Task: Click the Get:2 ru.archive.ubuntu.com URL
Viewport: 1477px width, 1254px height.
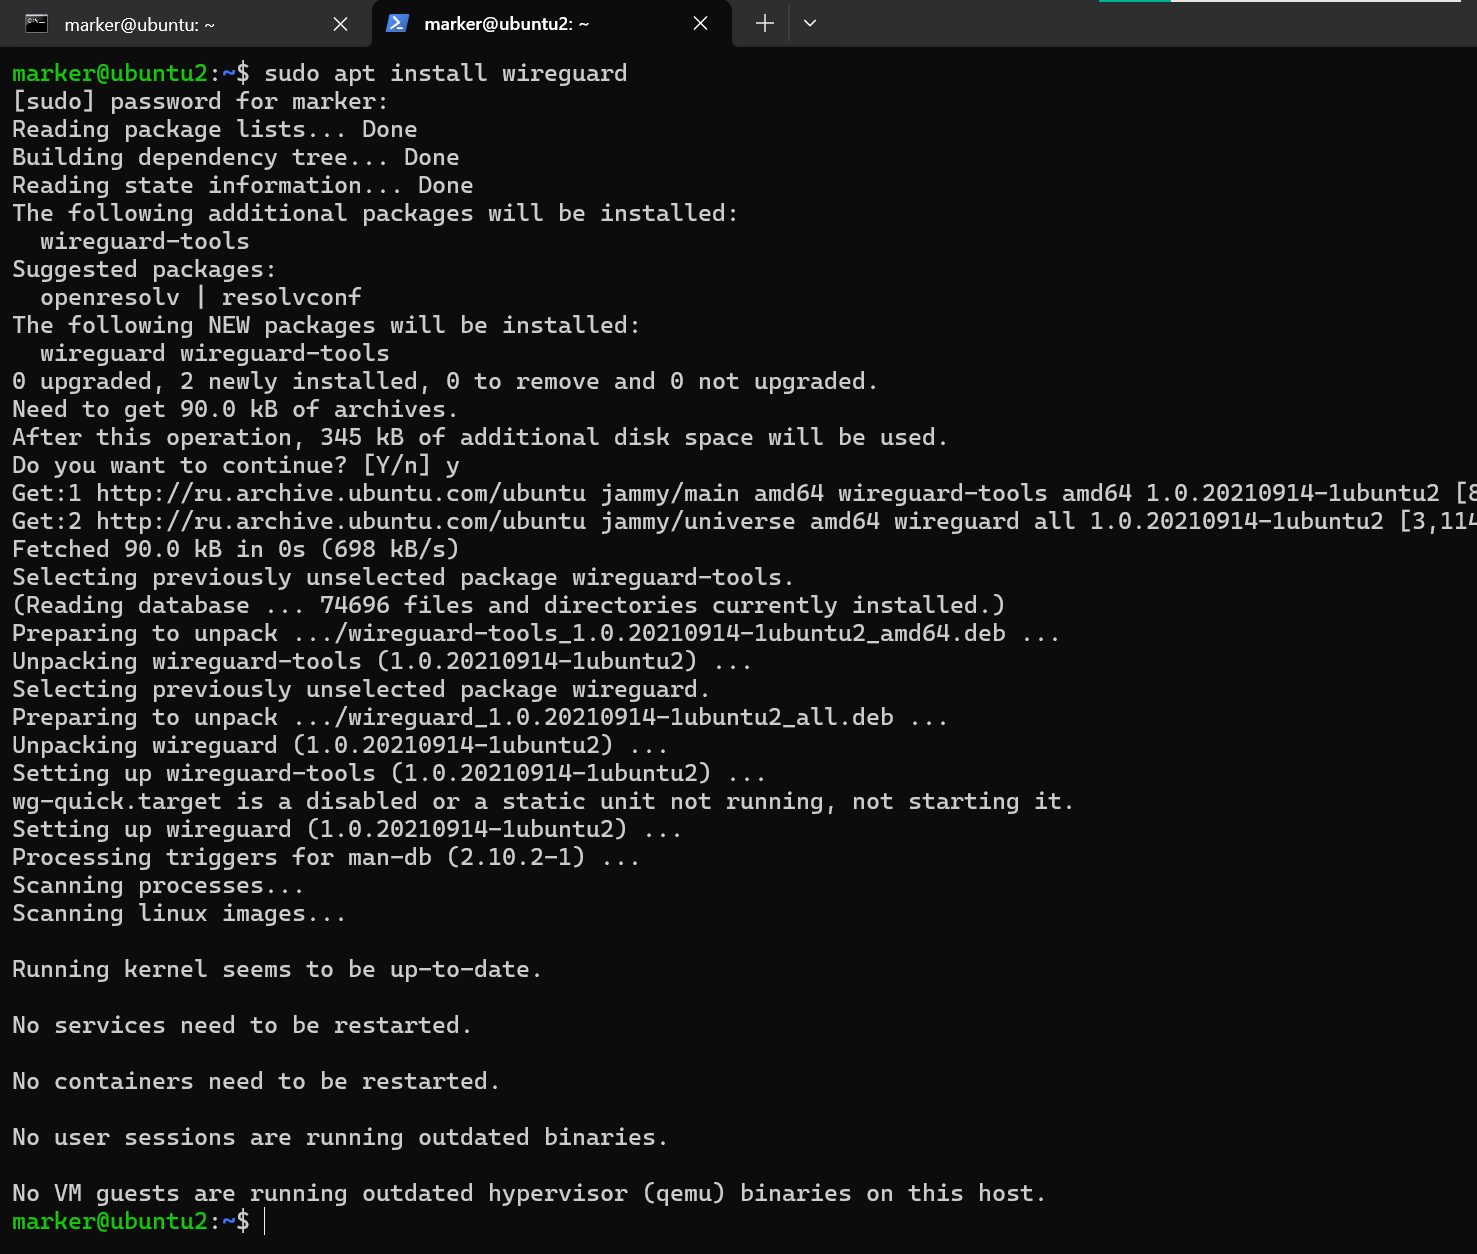Action: [340, 521]
